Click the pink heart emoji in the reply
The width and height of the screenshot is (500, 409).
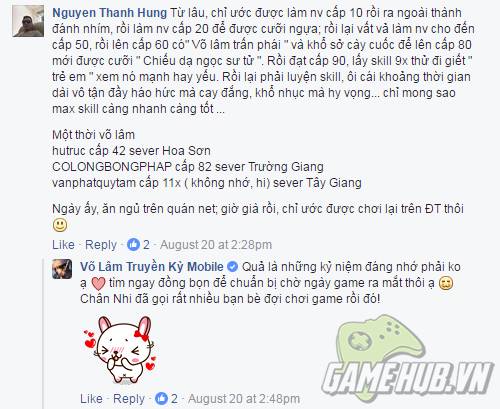[98, 283]
